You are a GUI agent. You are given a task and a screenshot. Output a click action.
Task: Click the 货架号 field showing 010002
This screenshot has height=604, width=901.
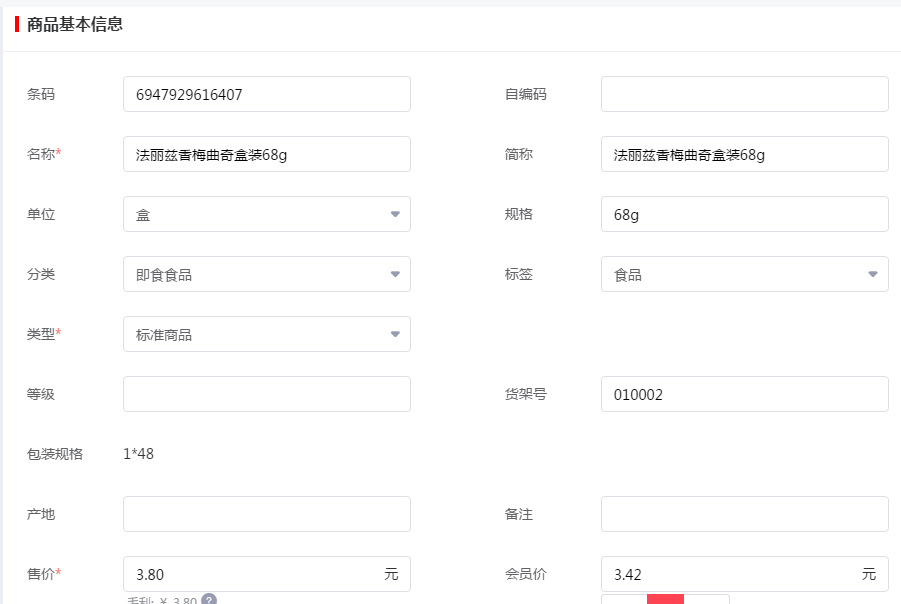click(x=744, y=394)
